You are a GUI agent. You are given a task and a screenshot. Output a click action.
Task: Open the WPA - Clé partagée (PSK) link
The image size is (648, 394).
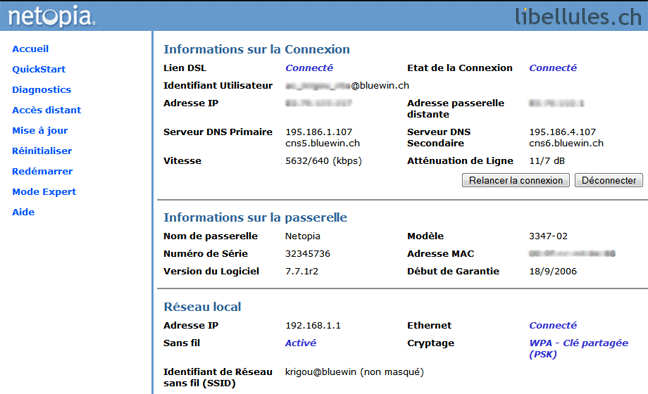tap(579, 349)
